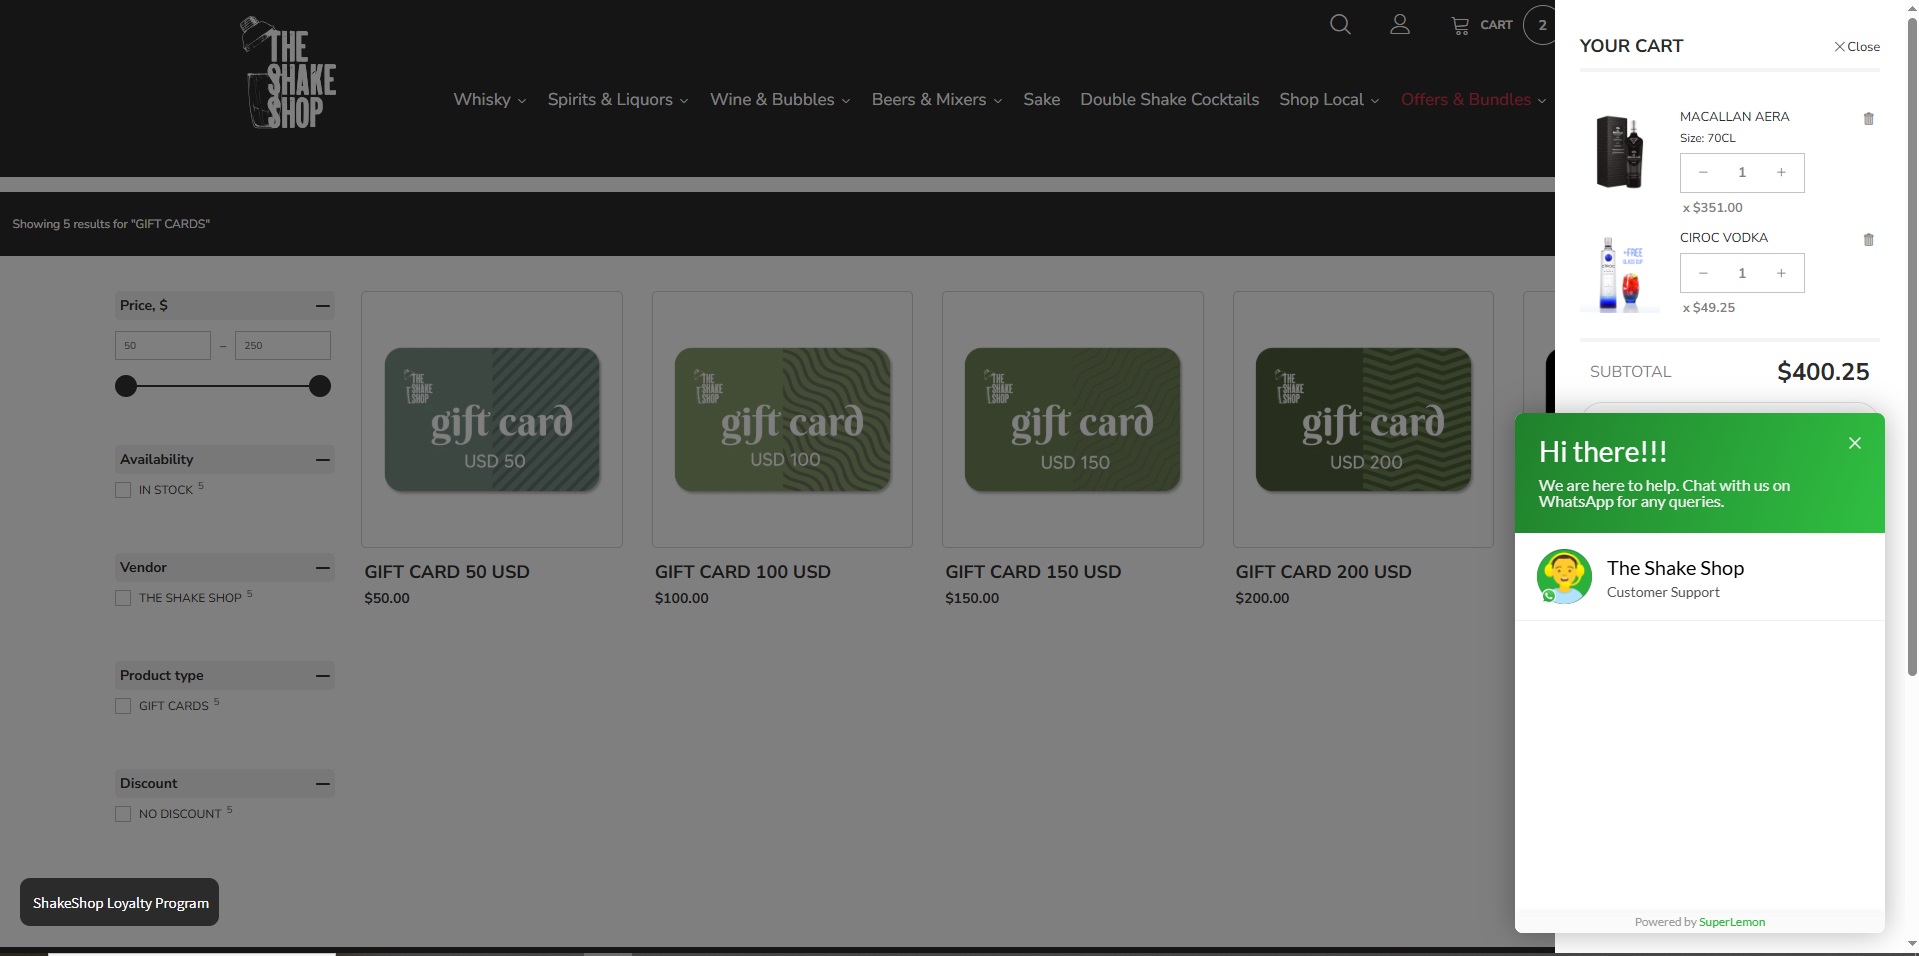Click the Shake Shop WhatsApp avatar icon

click(1564, 576)
